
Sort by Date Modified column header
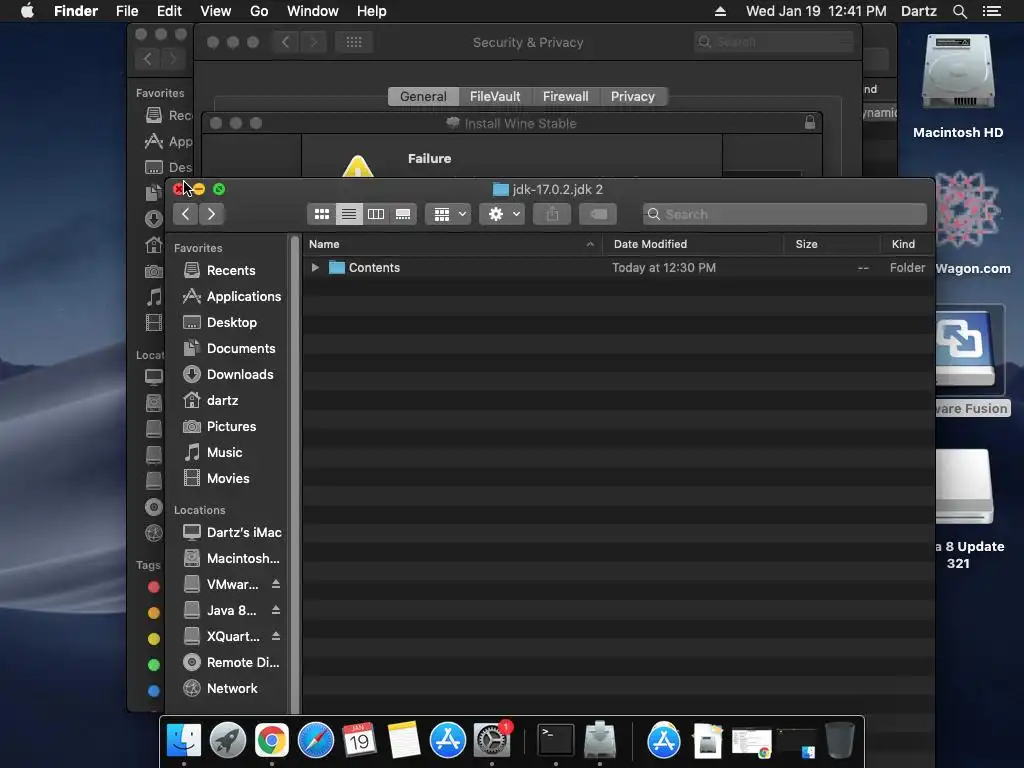(692, 244)
